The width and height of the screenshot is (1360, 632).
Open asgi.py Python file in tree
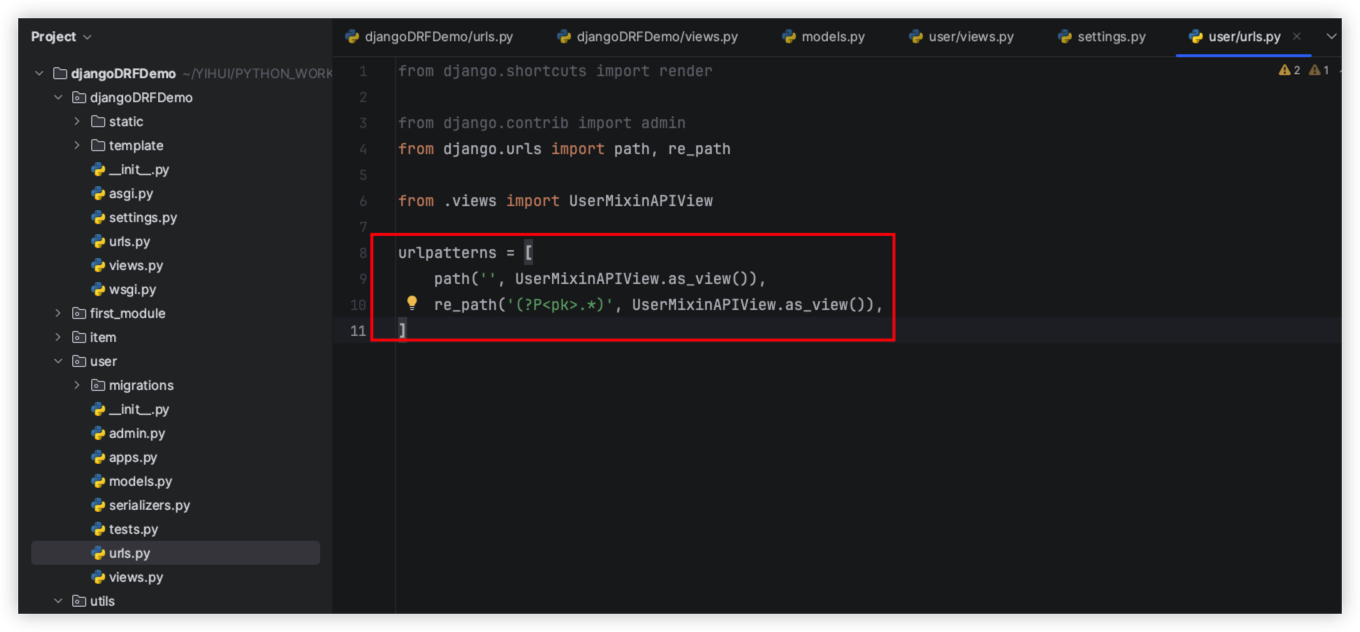click(x=130, y=194)
